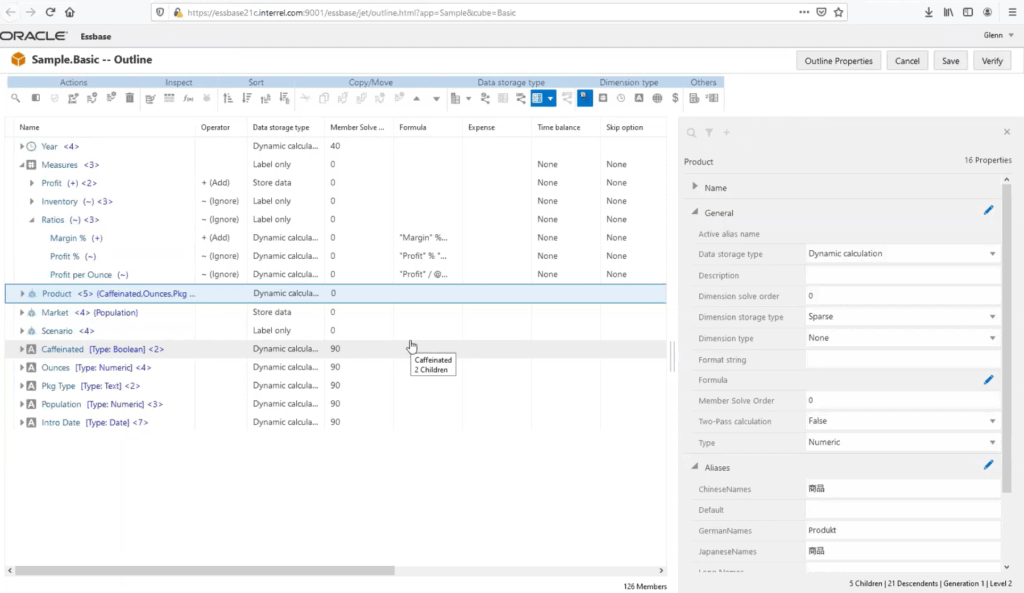Click the table columns icon in Inspect group
Image resolution: width=1024 pixels, height=593 pixels.
pyautogui.click(x=169, y=98)
